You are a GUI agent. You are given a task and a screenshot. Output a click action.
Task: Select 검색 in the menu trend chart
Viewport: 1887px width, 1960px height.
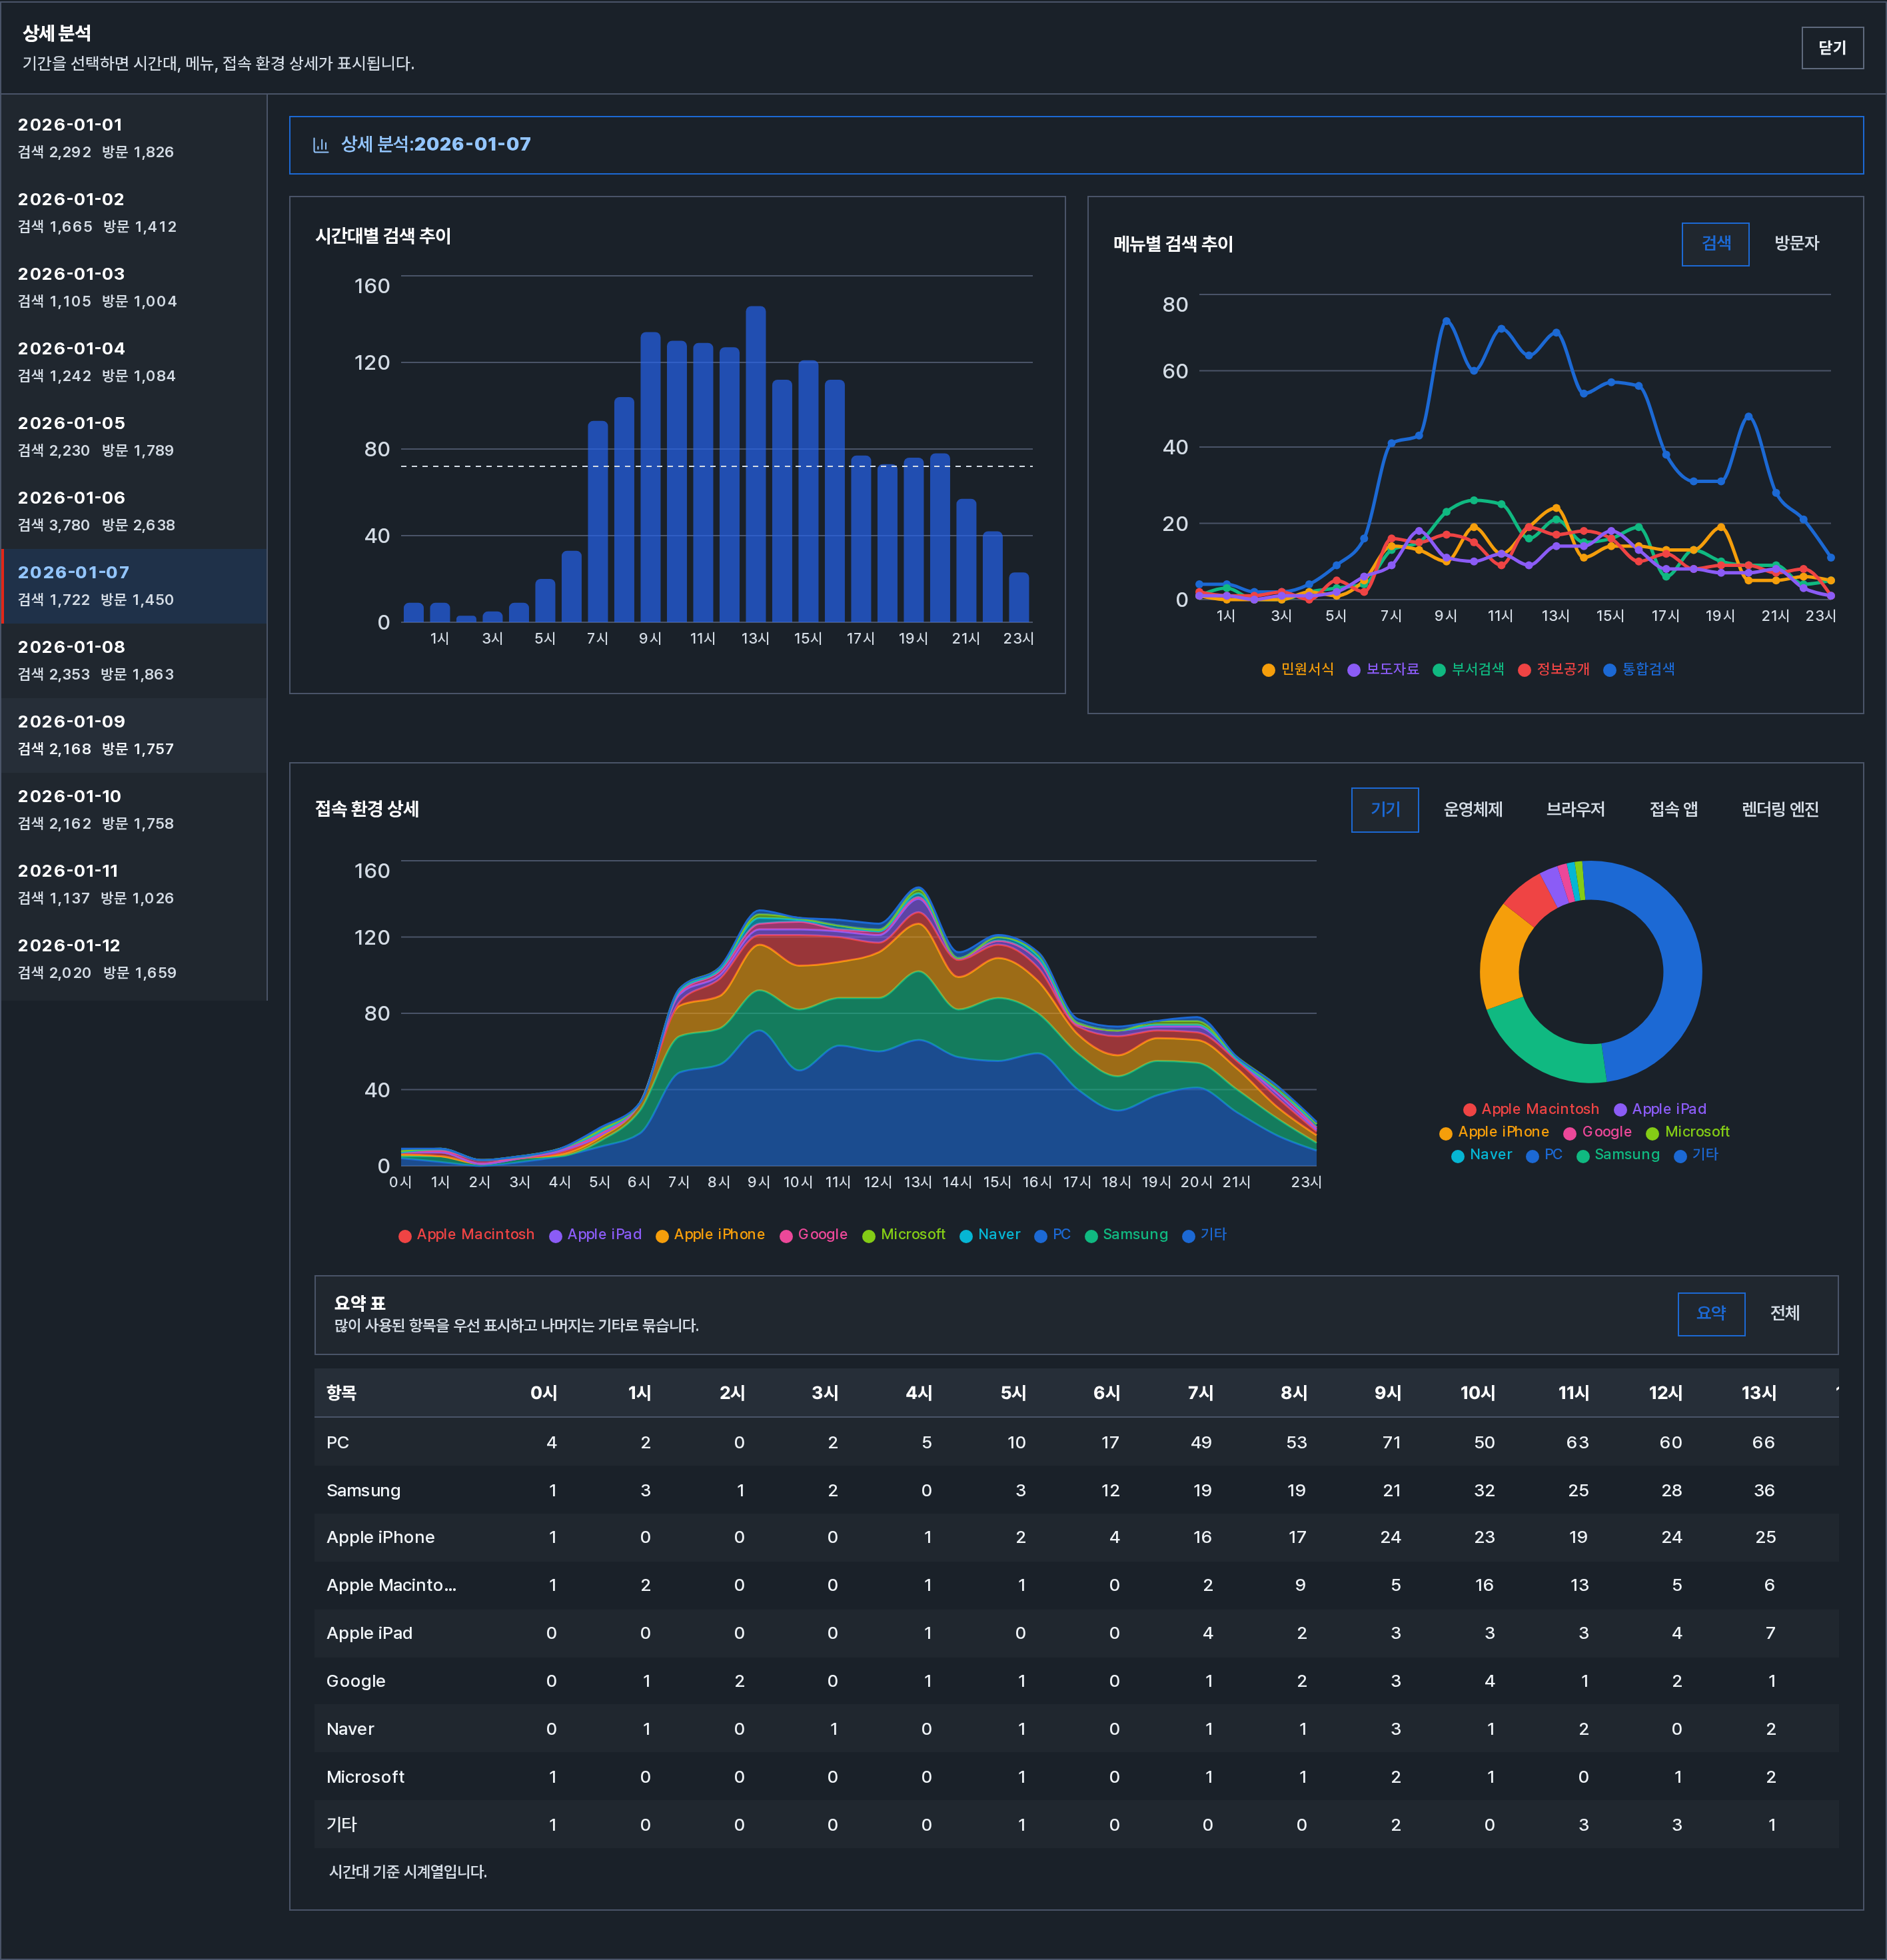click(x=1715, y=244)
